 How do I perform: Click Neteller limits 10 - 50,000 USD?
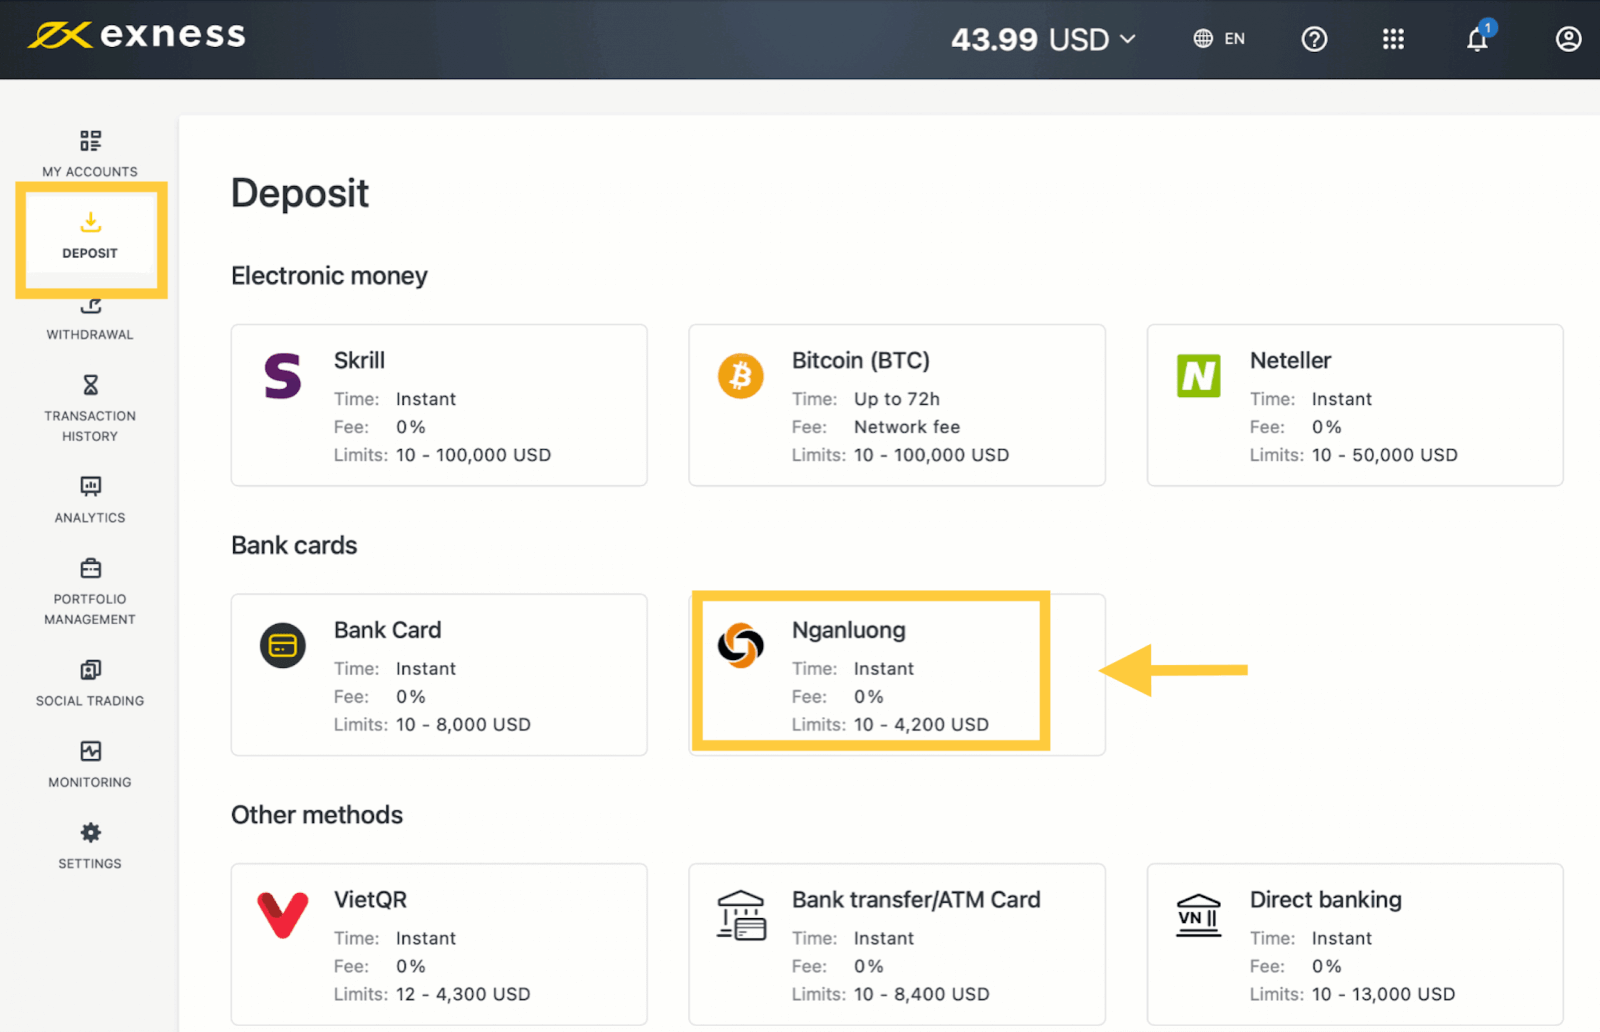pos(1385,455)
